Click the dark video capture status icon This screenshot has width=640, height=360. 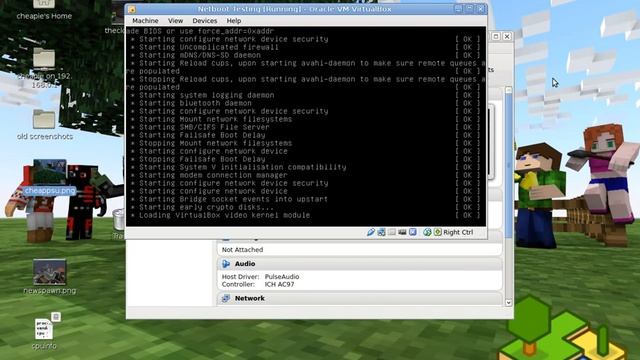[402, 232]
